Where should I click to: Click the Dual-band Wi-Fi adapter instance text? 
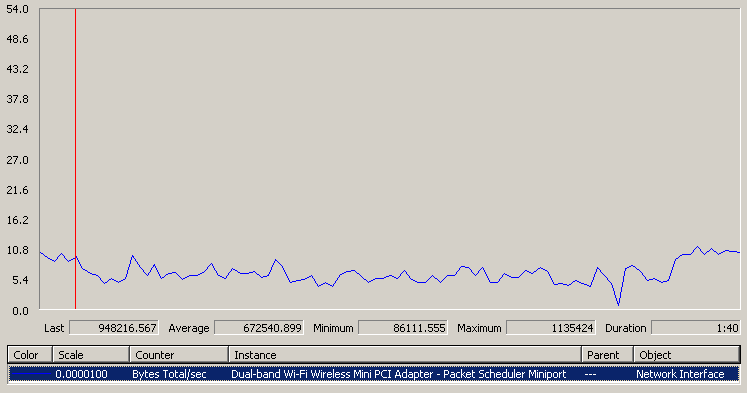pyautogui.click(x=399, y=374)
